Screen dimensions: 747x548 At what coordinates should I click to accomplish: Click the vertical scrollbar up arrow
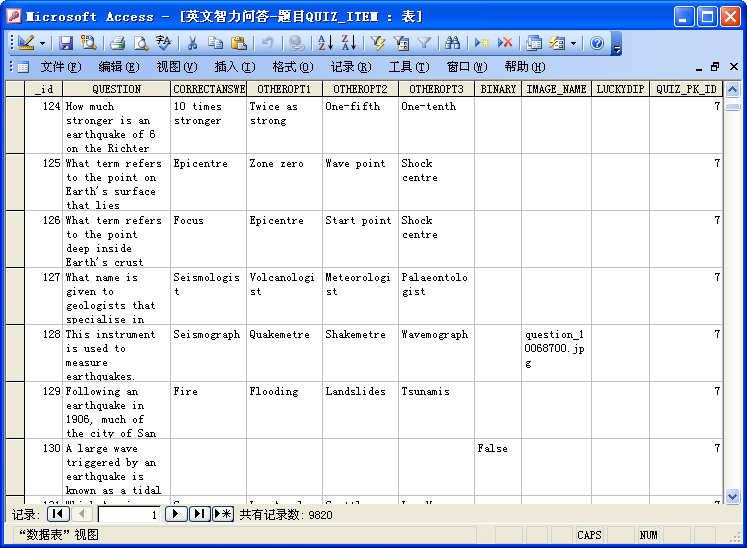732,89
